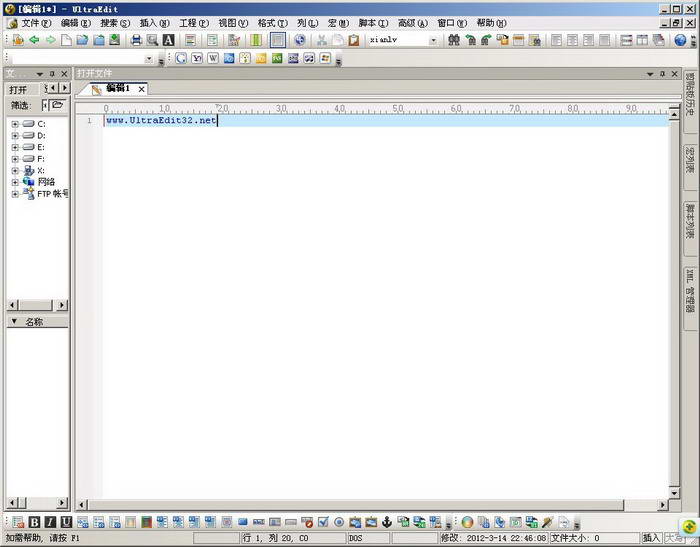Toggle the 插入 insert mode indicator
This screenshot has height=547, width=700.
[x=651, y=538]
